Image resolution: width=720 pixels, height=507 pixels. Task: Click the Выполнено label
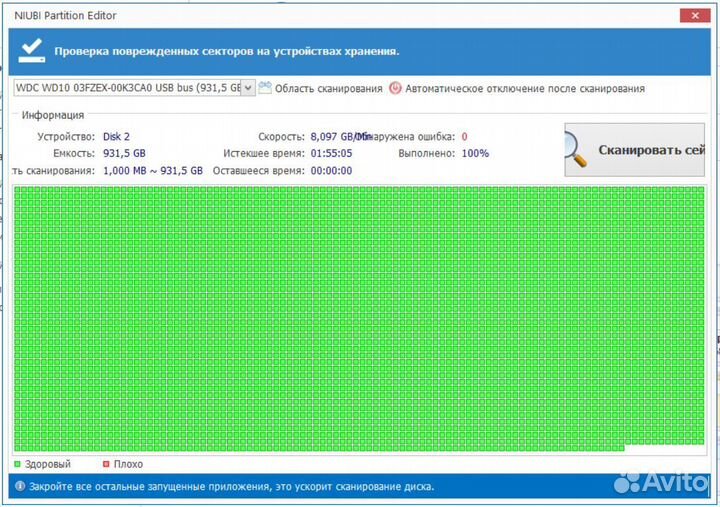(x=427, y=153)
